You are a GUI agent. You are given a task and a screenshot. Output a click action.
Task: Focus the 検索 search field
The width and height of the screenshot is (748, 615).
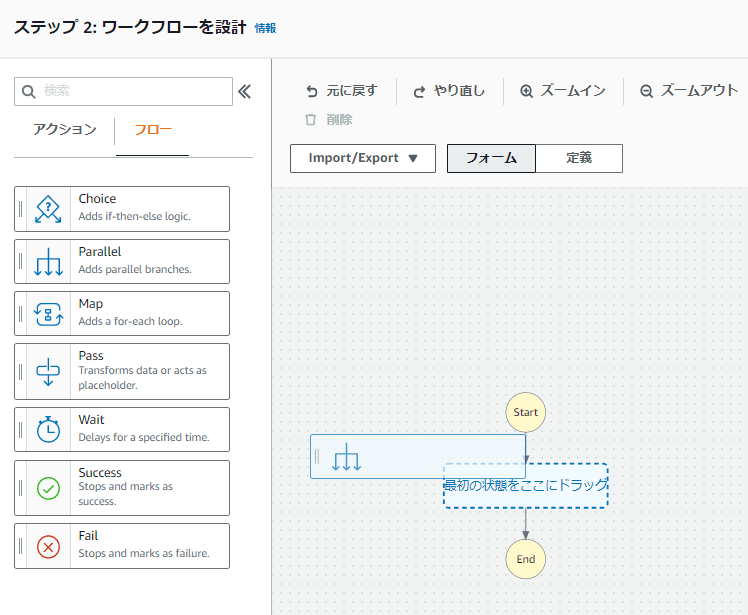coord(124,92)
